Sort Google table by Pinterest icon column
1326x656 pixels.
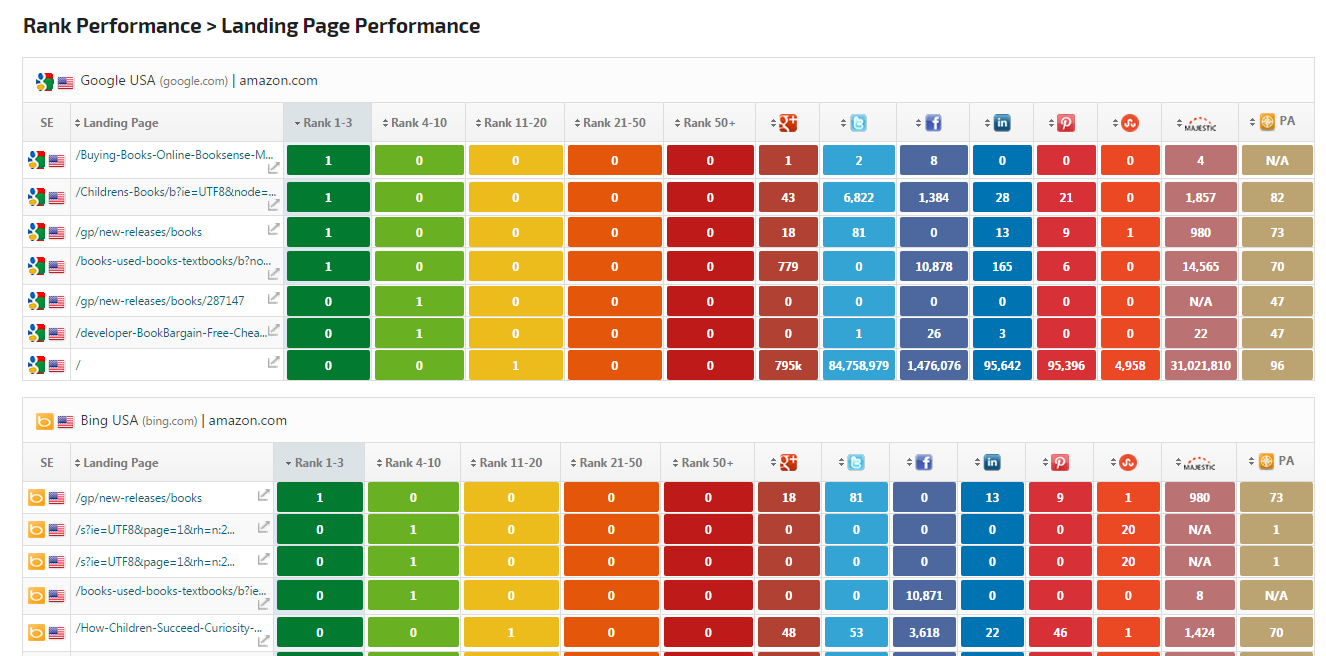pyautogui.click(x=1066, y=123)
